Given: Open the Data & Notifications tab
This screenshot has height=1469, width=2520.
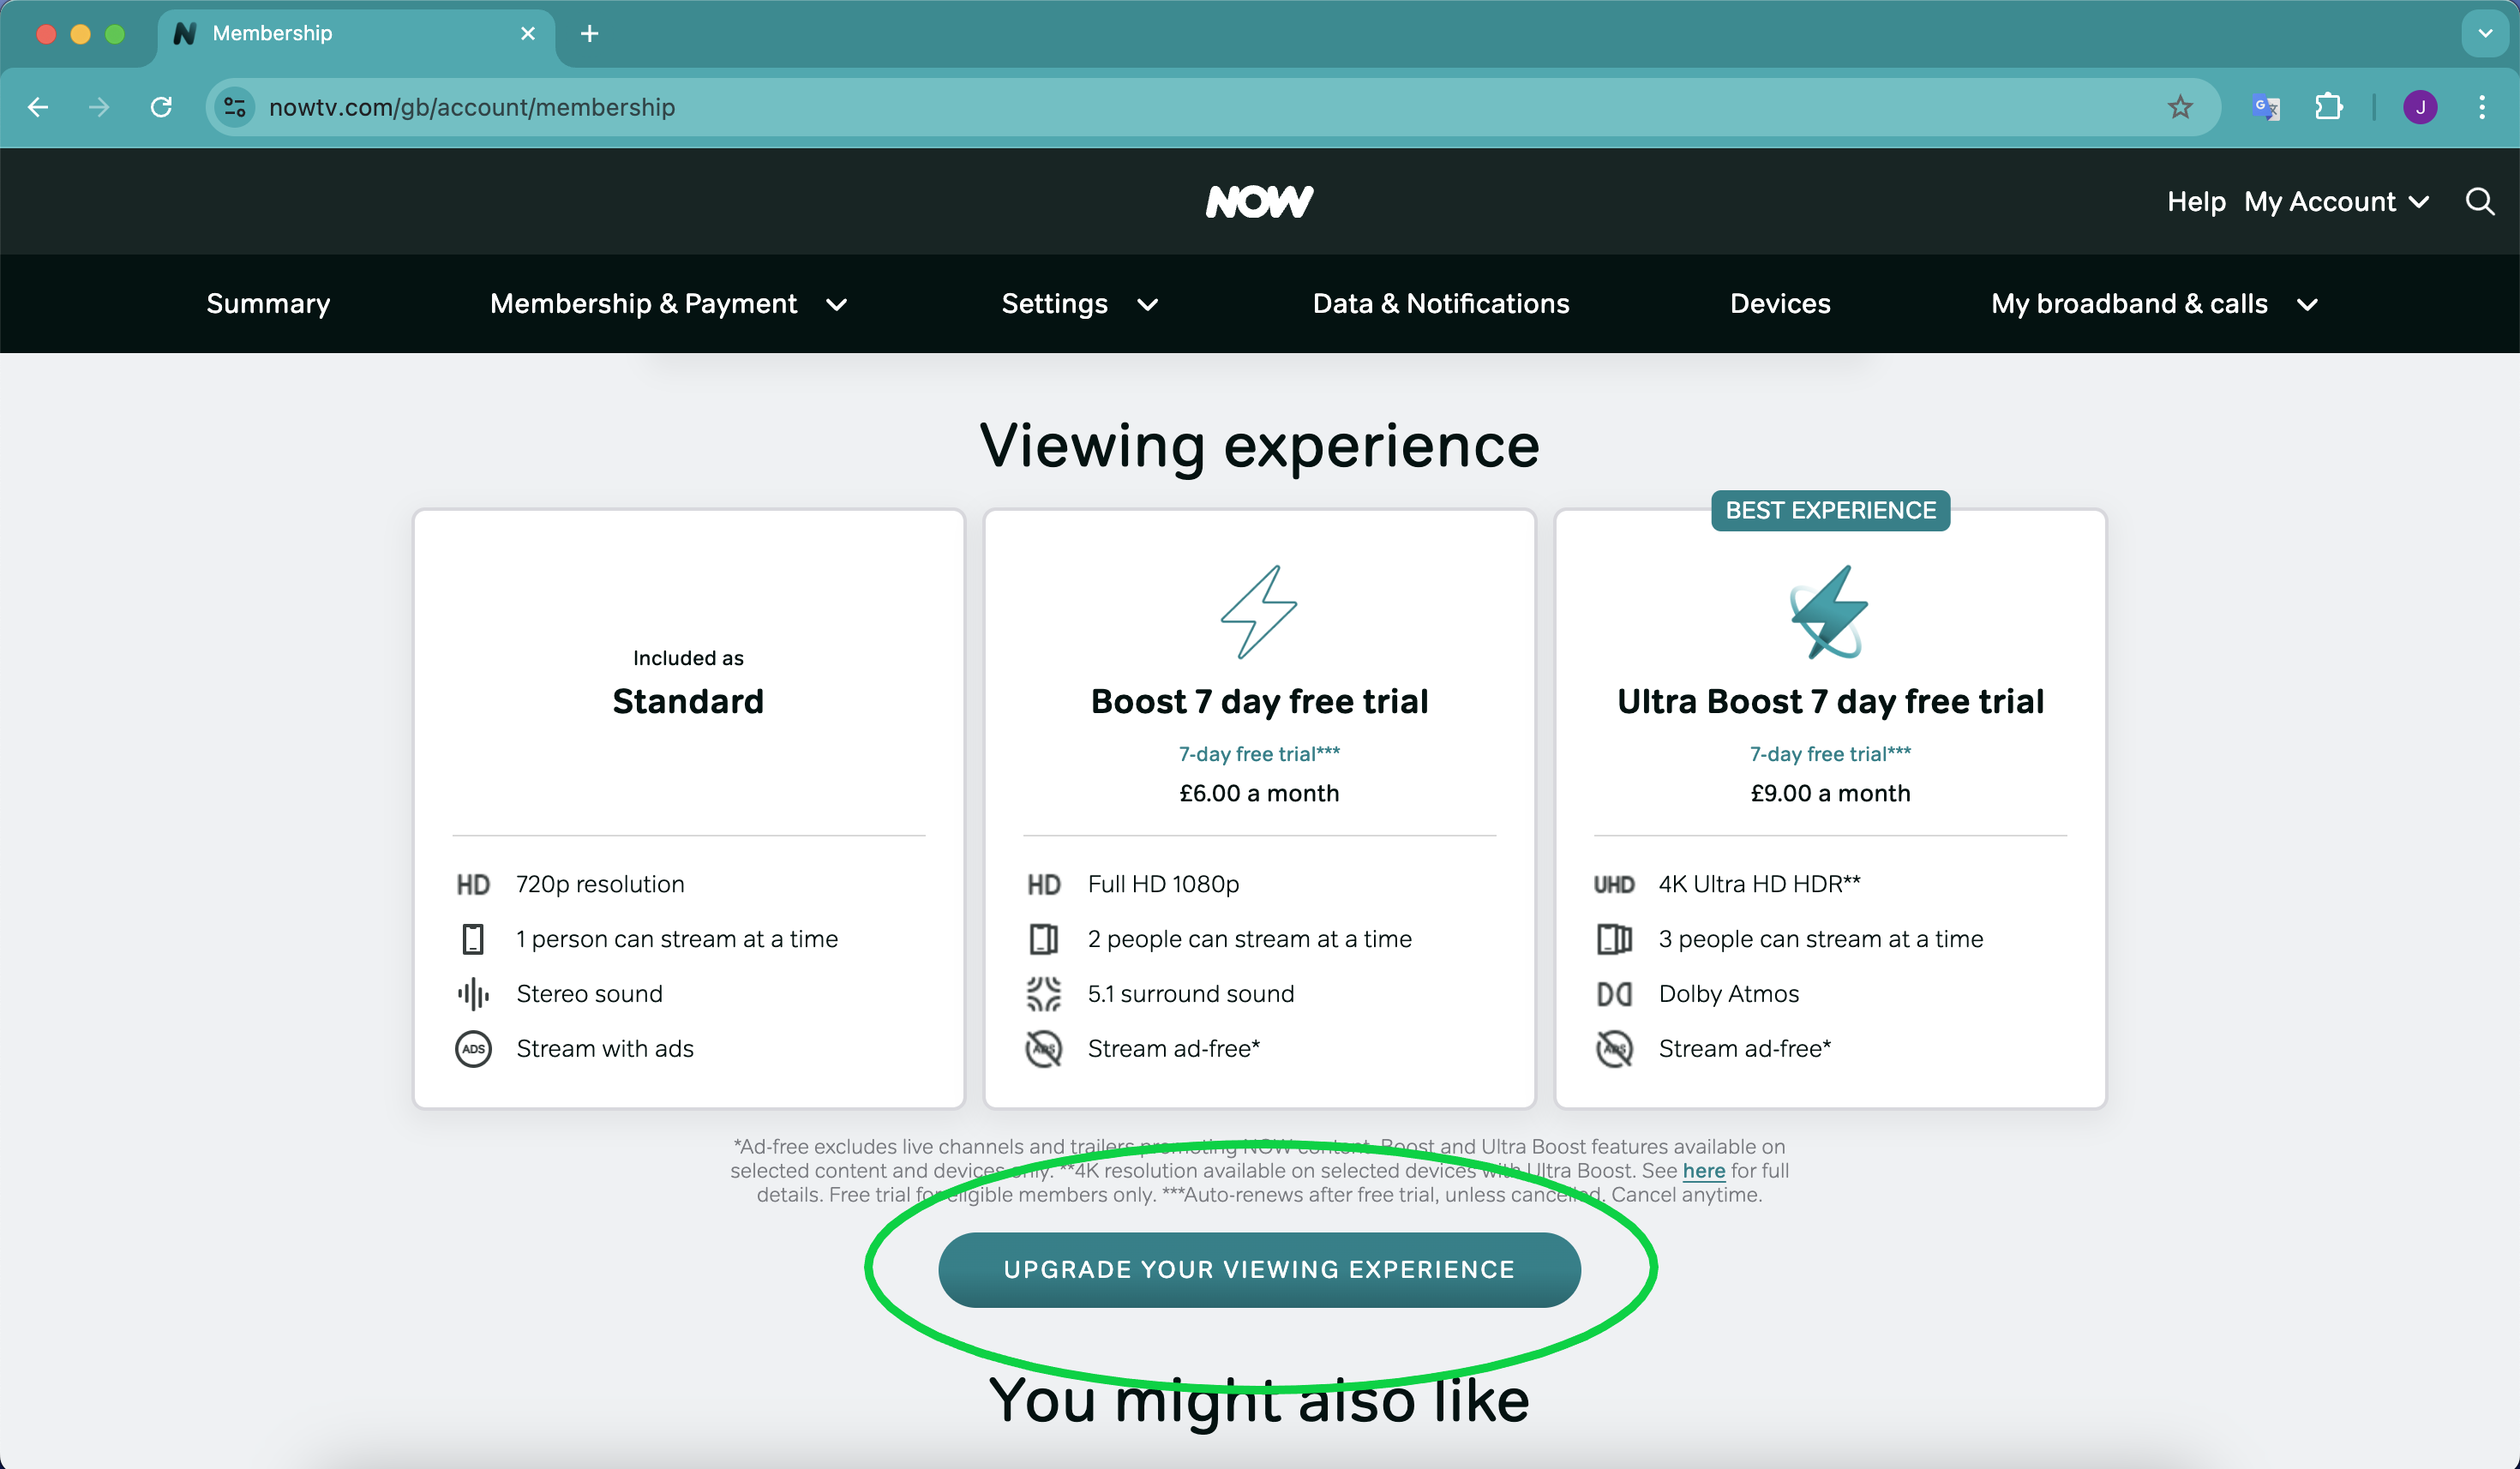Looking at the screenshot, I should pyautogui.click(x=1441, y=304).
